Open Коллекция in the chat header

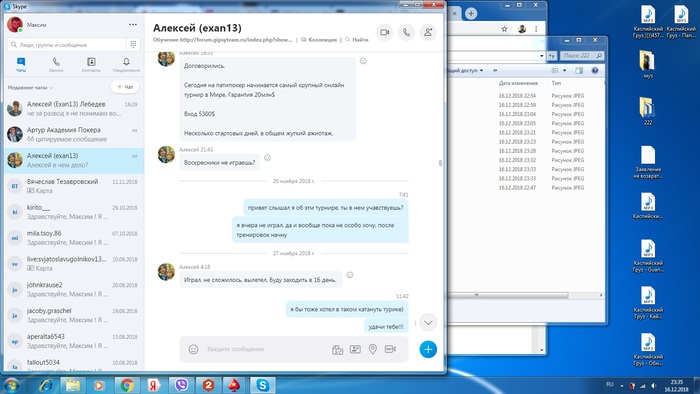coord(319,40)
